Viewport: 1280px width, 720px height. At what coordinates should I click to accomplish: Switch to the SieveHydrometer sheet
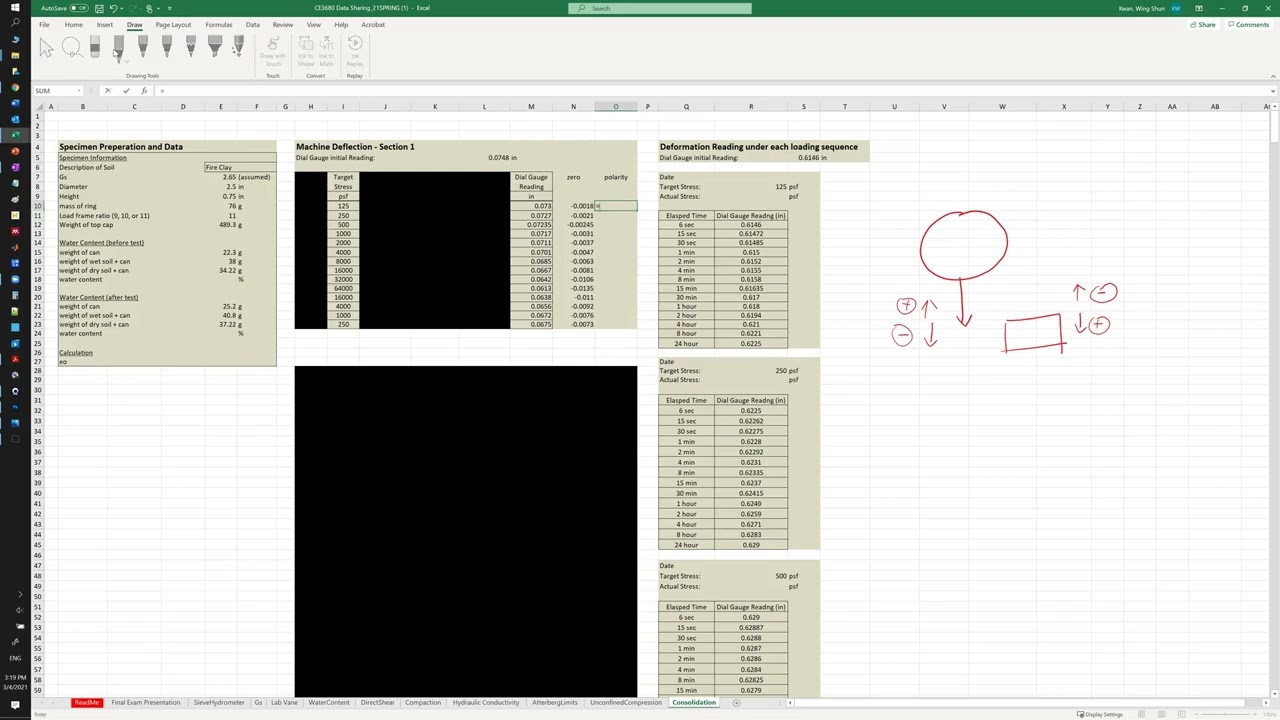[219, 703]
